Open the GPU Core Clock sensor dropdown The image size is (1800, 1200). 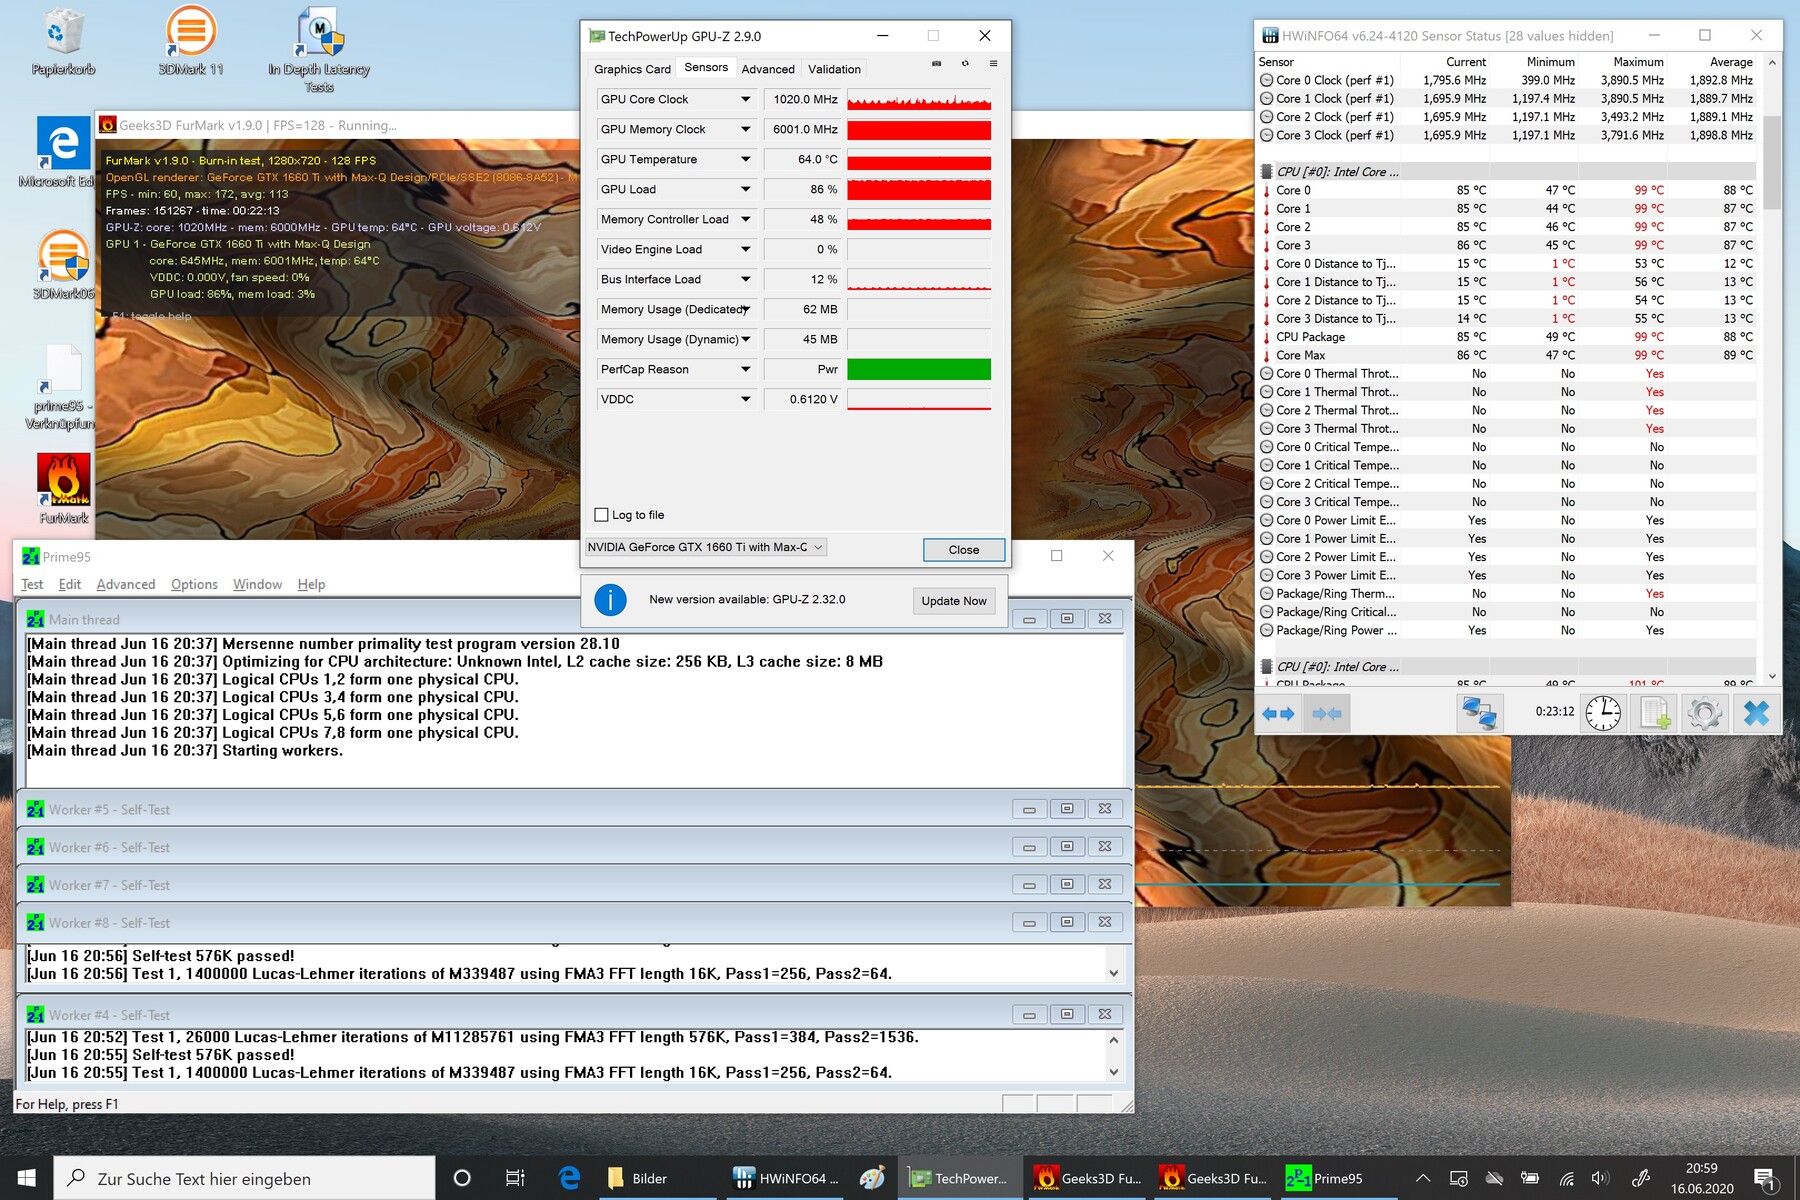pos(745,99)
